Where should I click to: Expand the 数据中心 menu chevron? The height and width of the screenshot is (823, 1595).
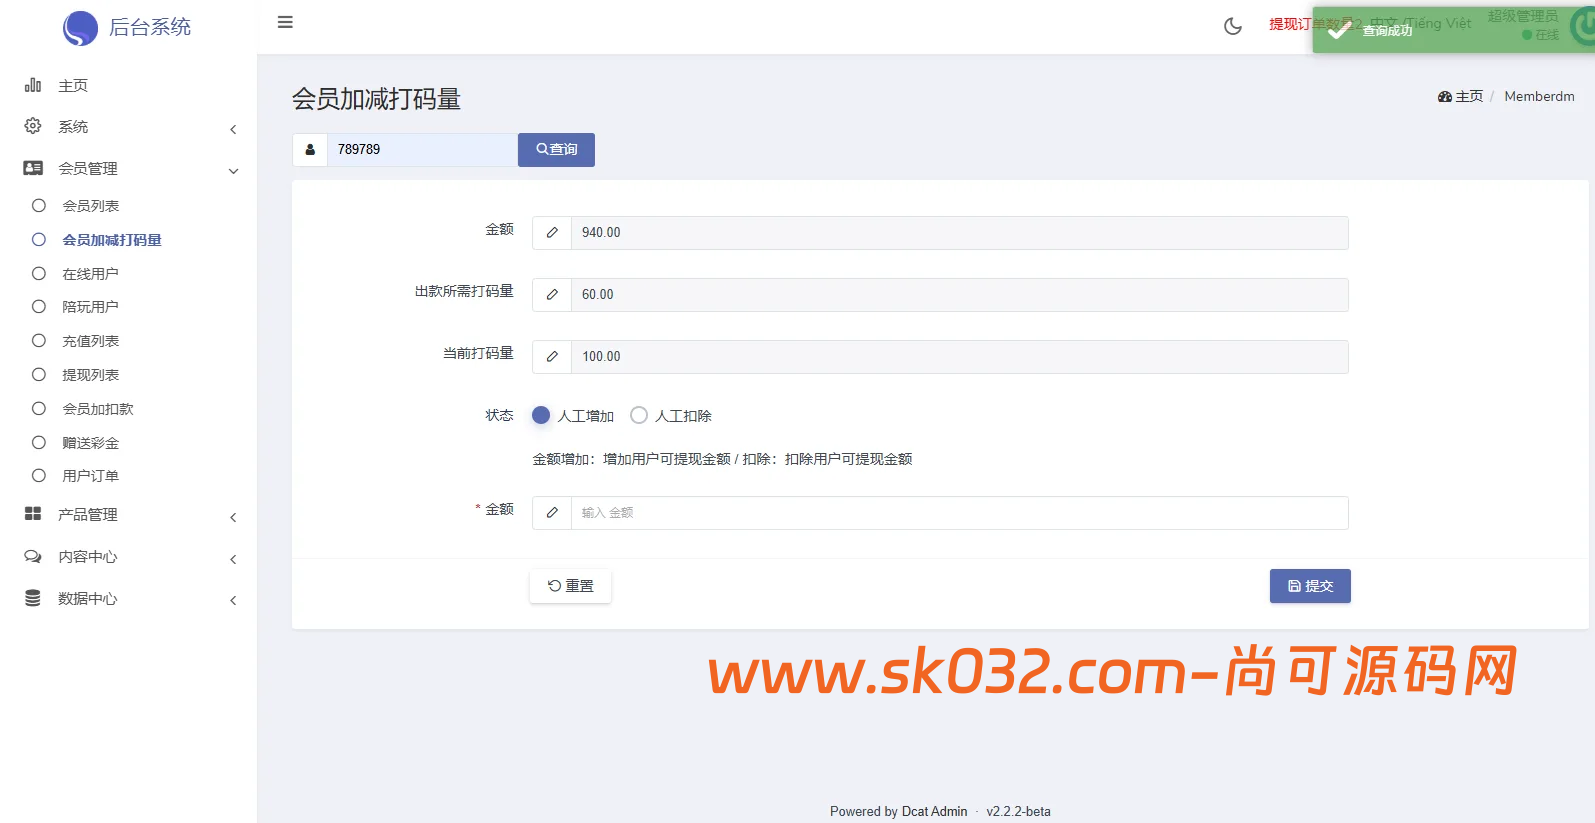tap(233, 600)
